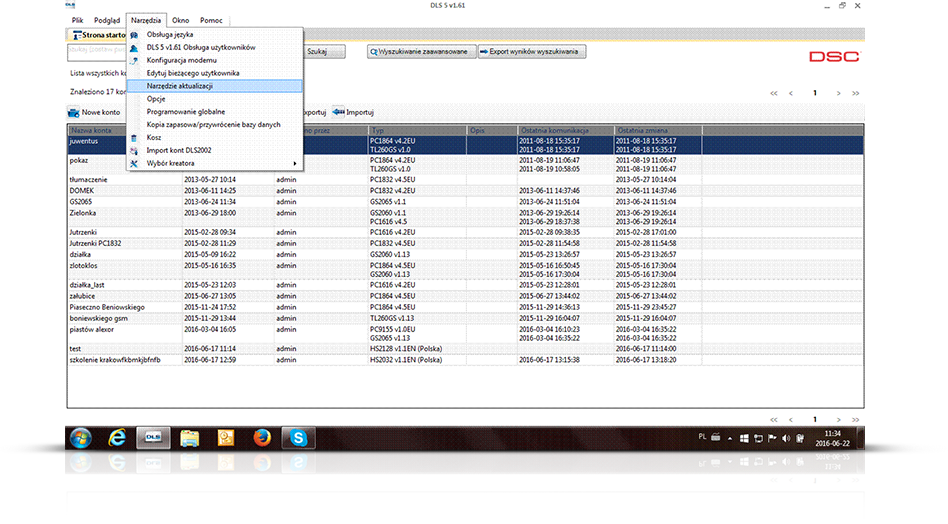This screenshot has width=948, height=524.
Task: Open the Action Center flag icon
Action: [x=772, y=438]
